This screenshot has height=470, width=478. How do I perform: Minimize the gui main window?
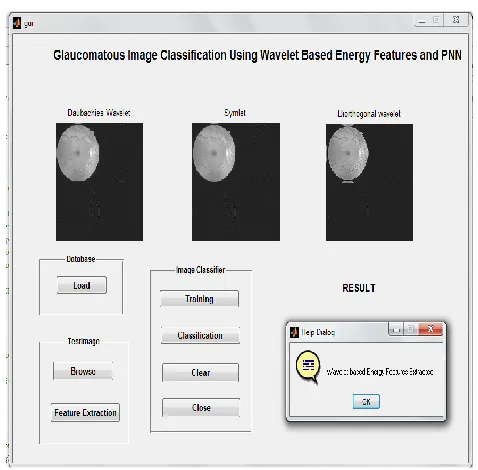(422, 21)
